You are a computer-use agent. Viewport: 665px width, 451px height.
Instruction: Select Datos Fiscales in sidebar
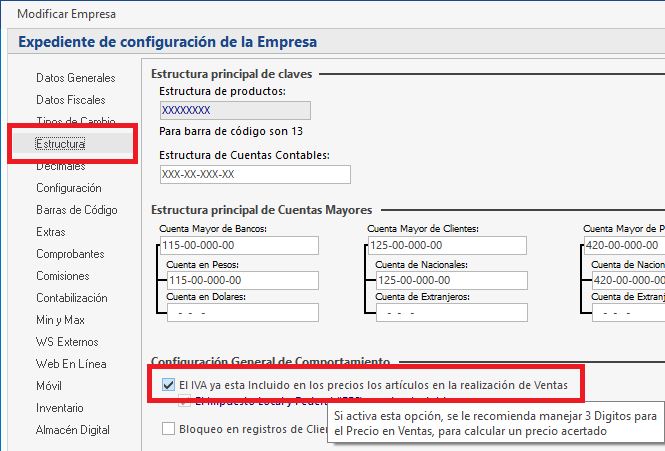70,100
